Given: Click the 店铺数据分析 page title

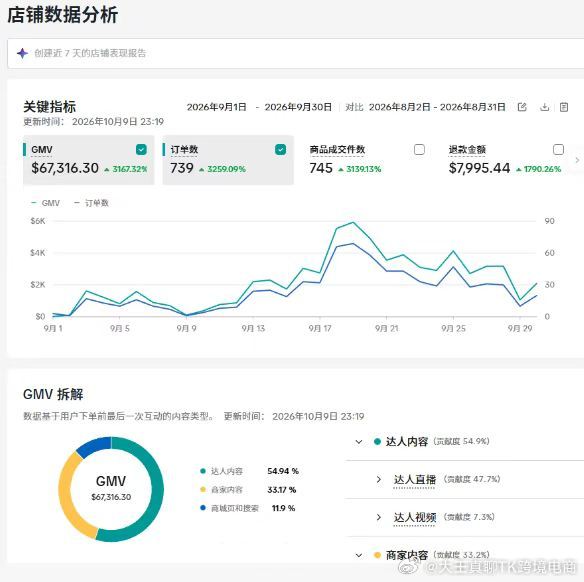Looking at the screenshot, I should (63, 15).
